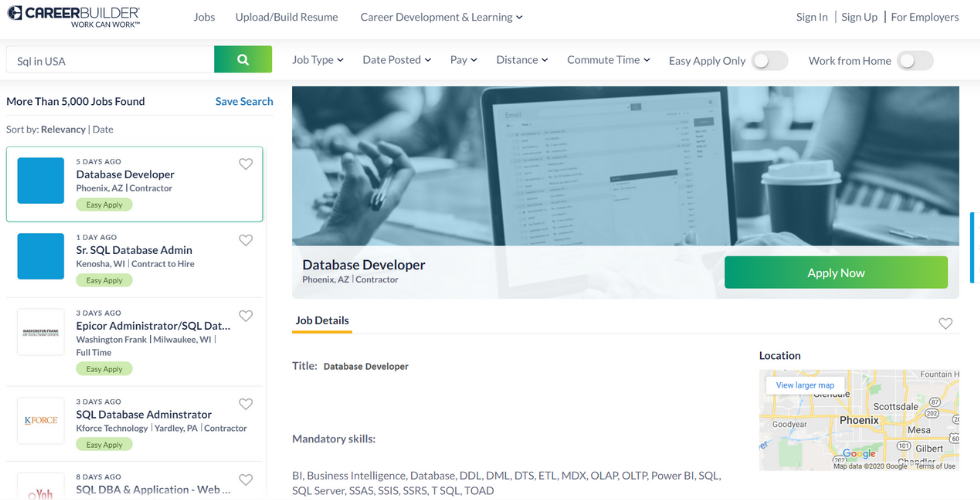Click the Phoenix location map

click(859, 420)
